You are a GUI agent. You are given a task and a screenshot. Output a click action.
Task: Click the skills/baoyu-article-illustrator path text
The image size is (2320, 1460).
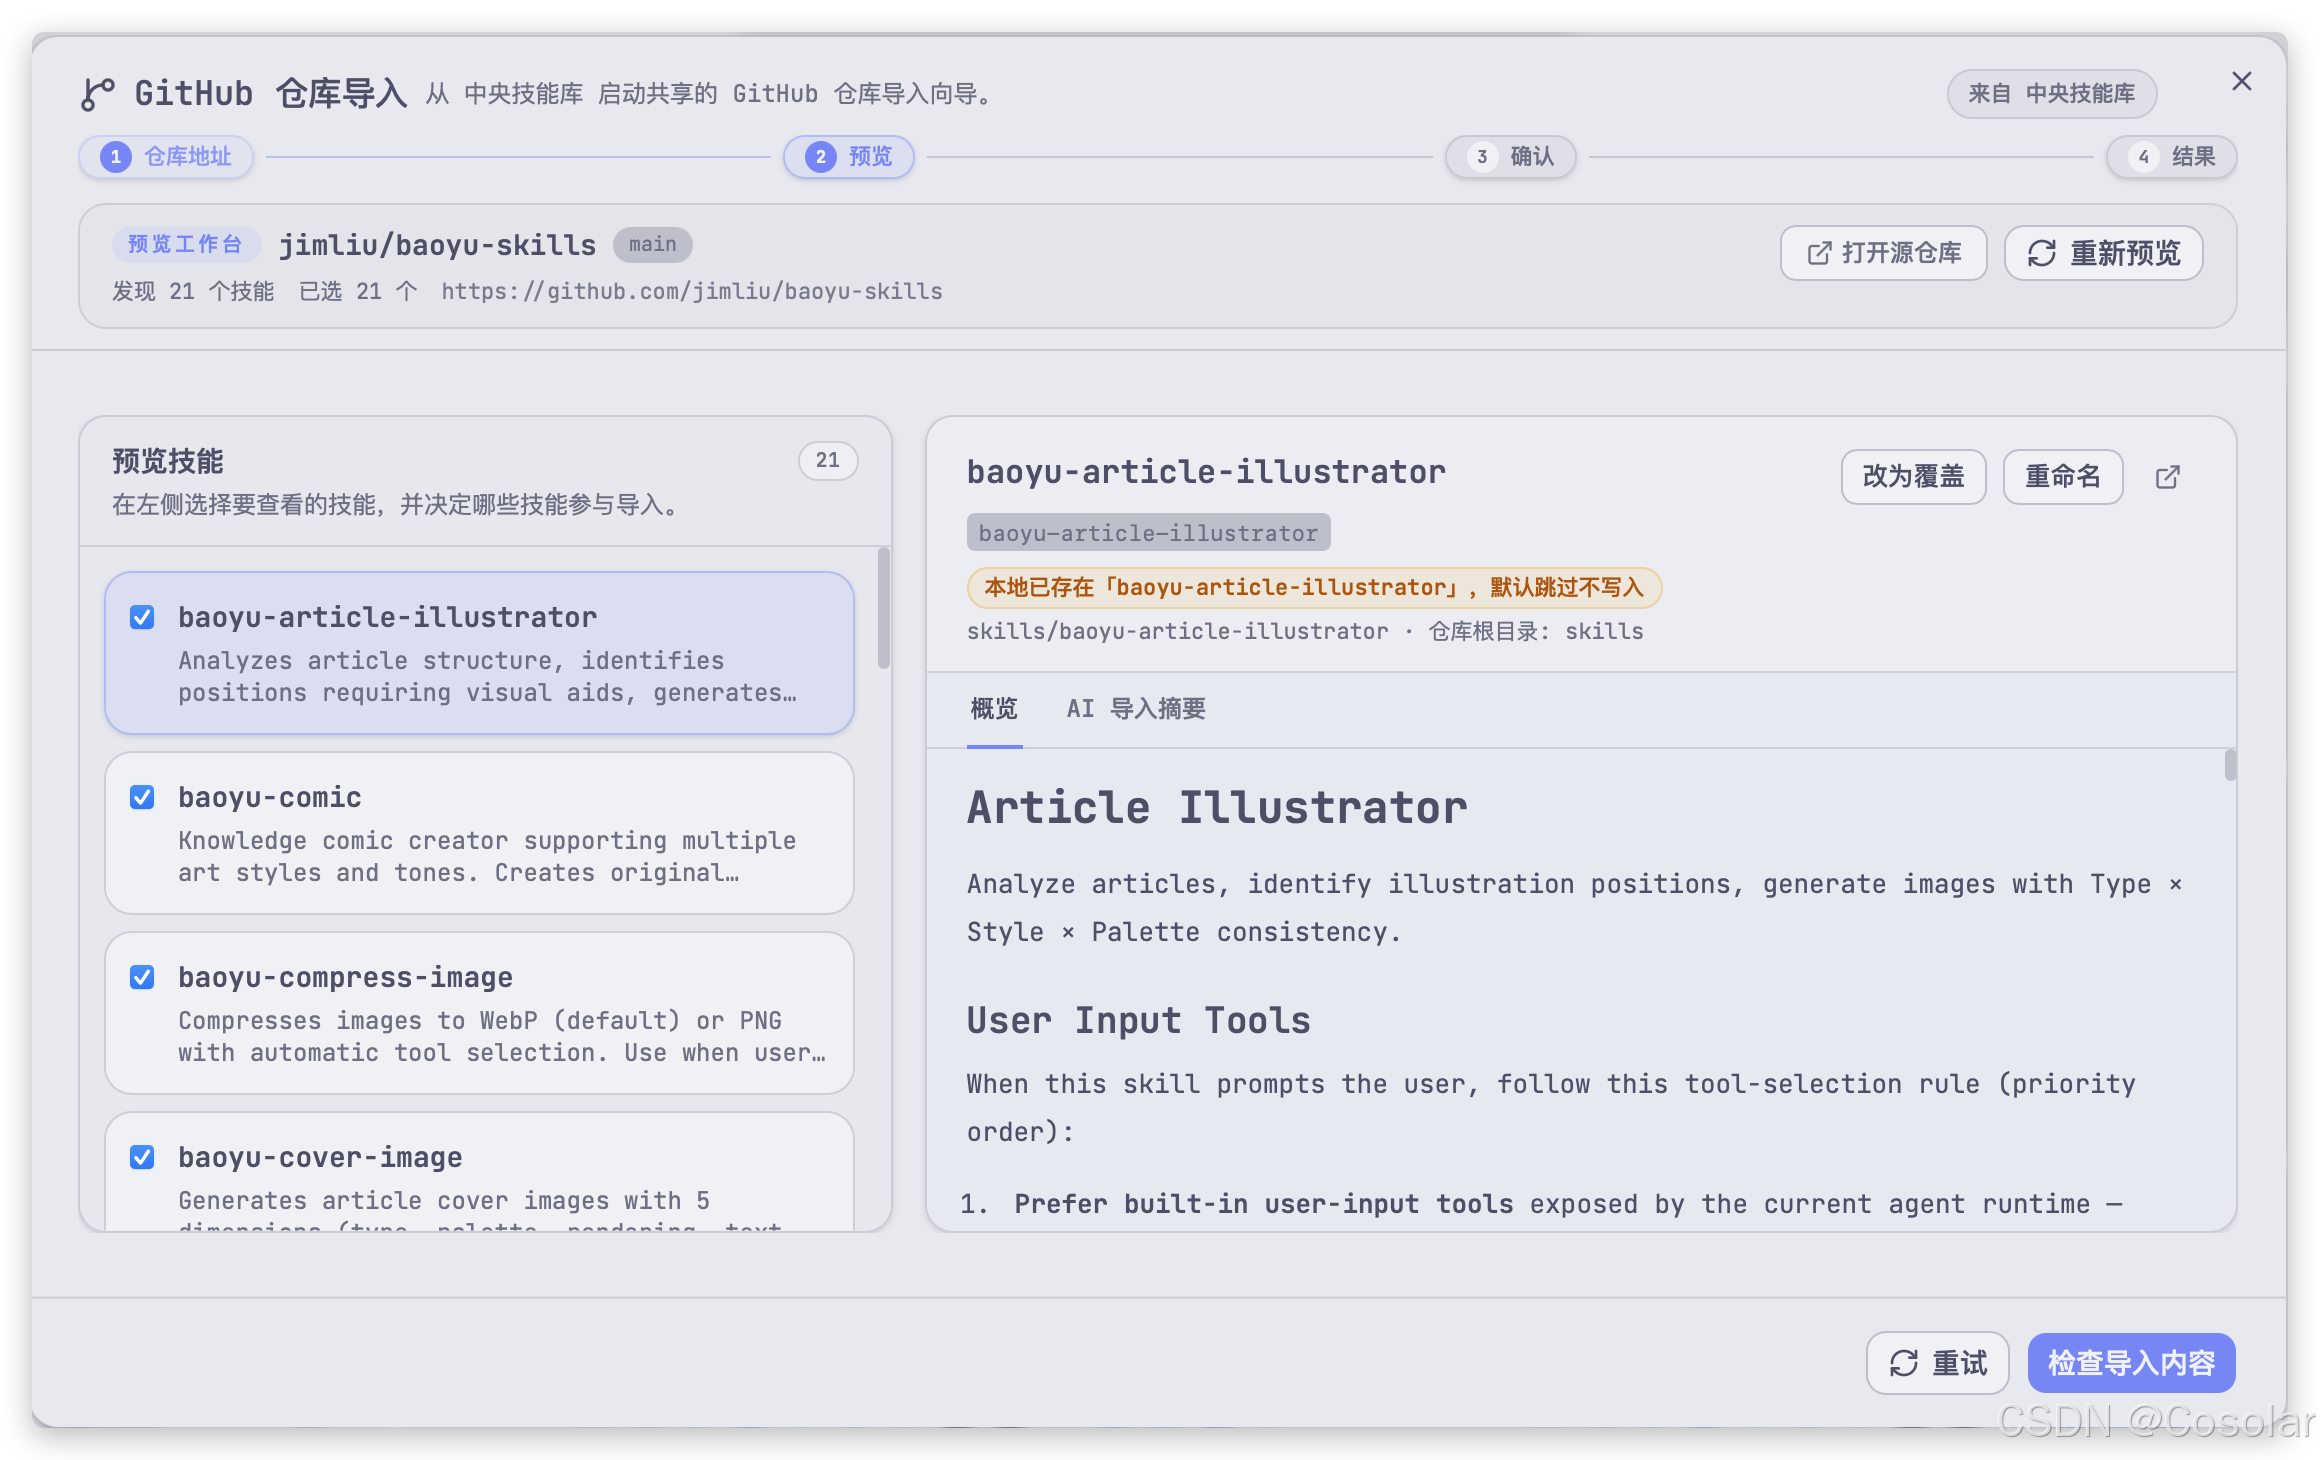pos(1177,631)
